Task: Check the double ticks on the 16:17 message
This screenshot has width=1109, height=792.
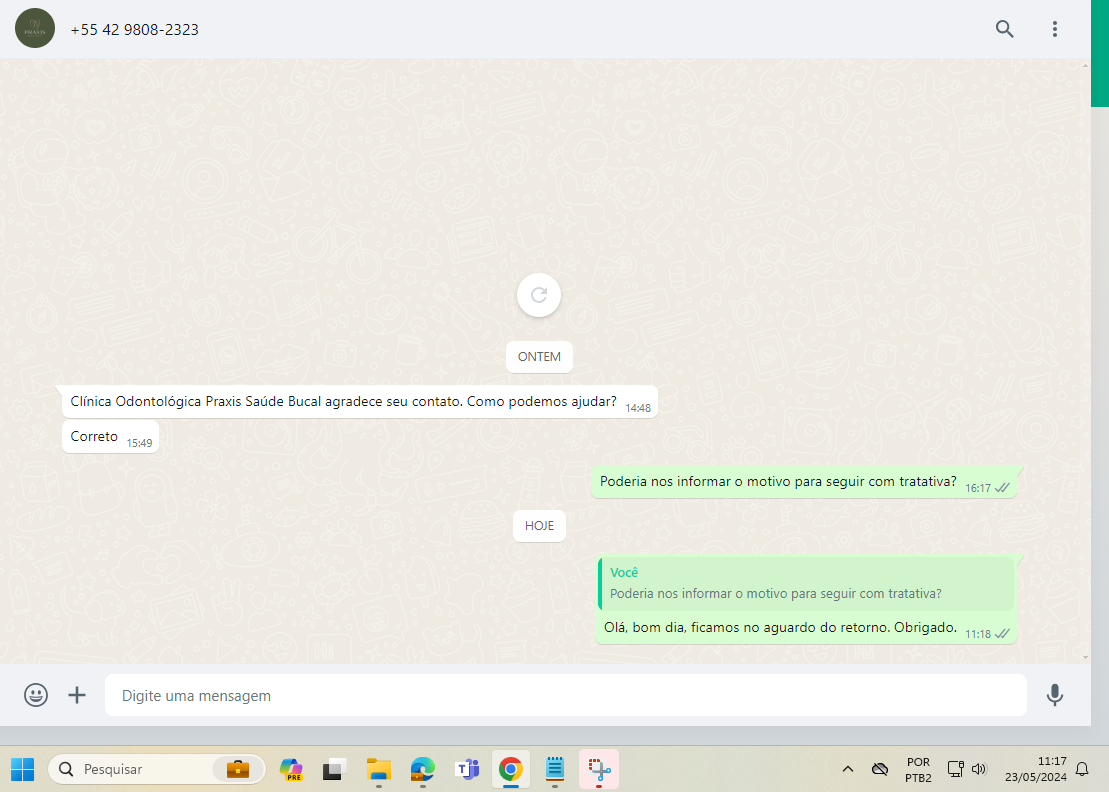Action: coord(1002,488)
